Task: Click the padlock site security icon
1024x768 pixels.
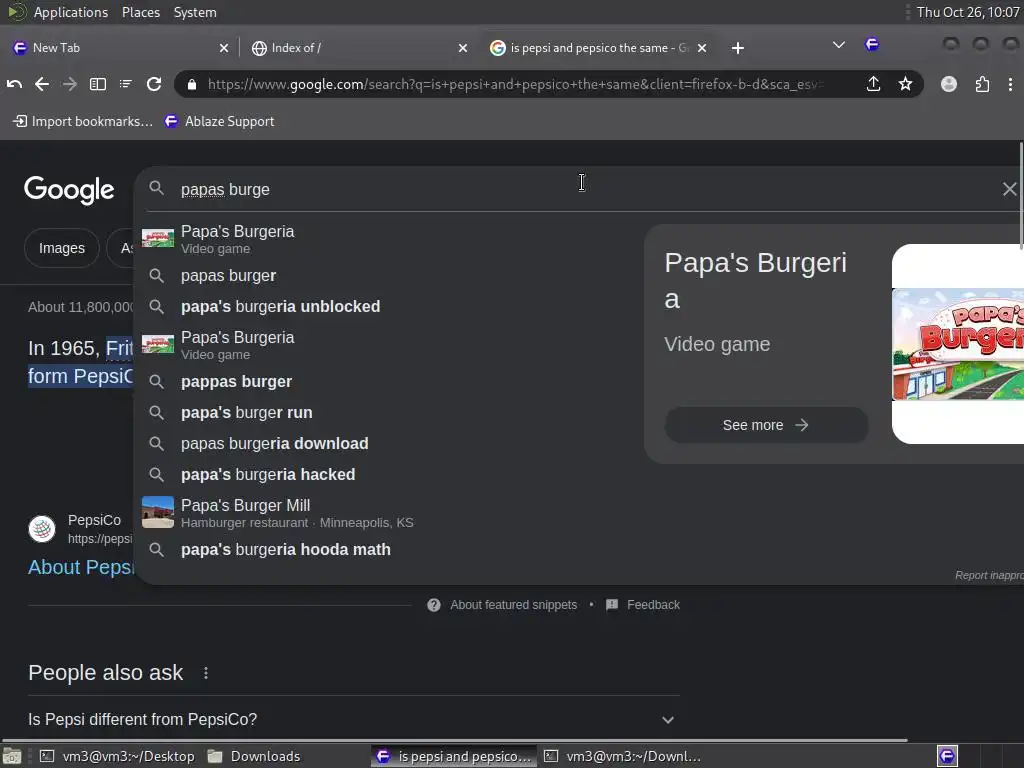Action: (191, 84)
